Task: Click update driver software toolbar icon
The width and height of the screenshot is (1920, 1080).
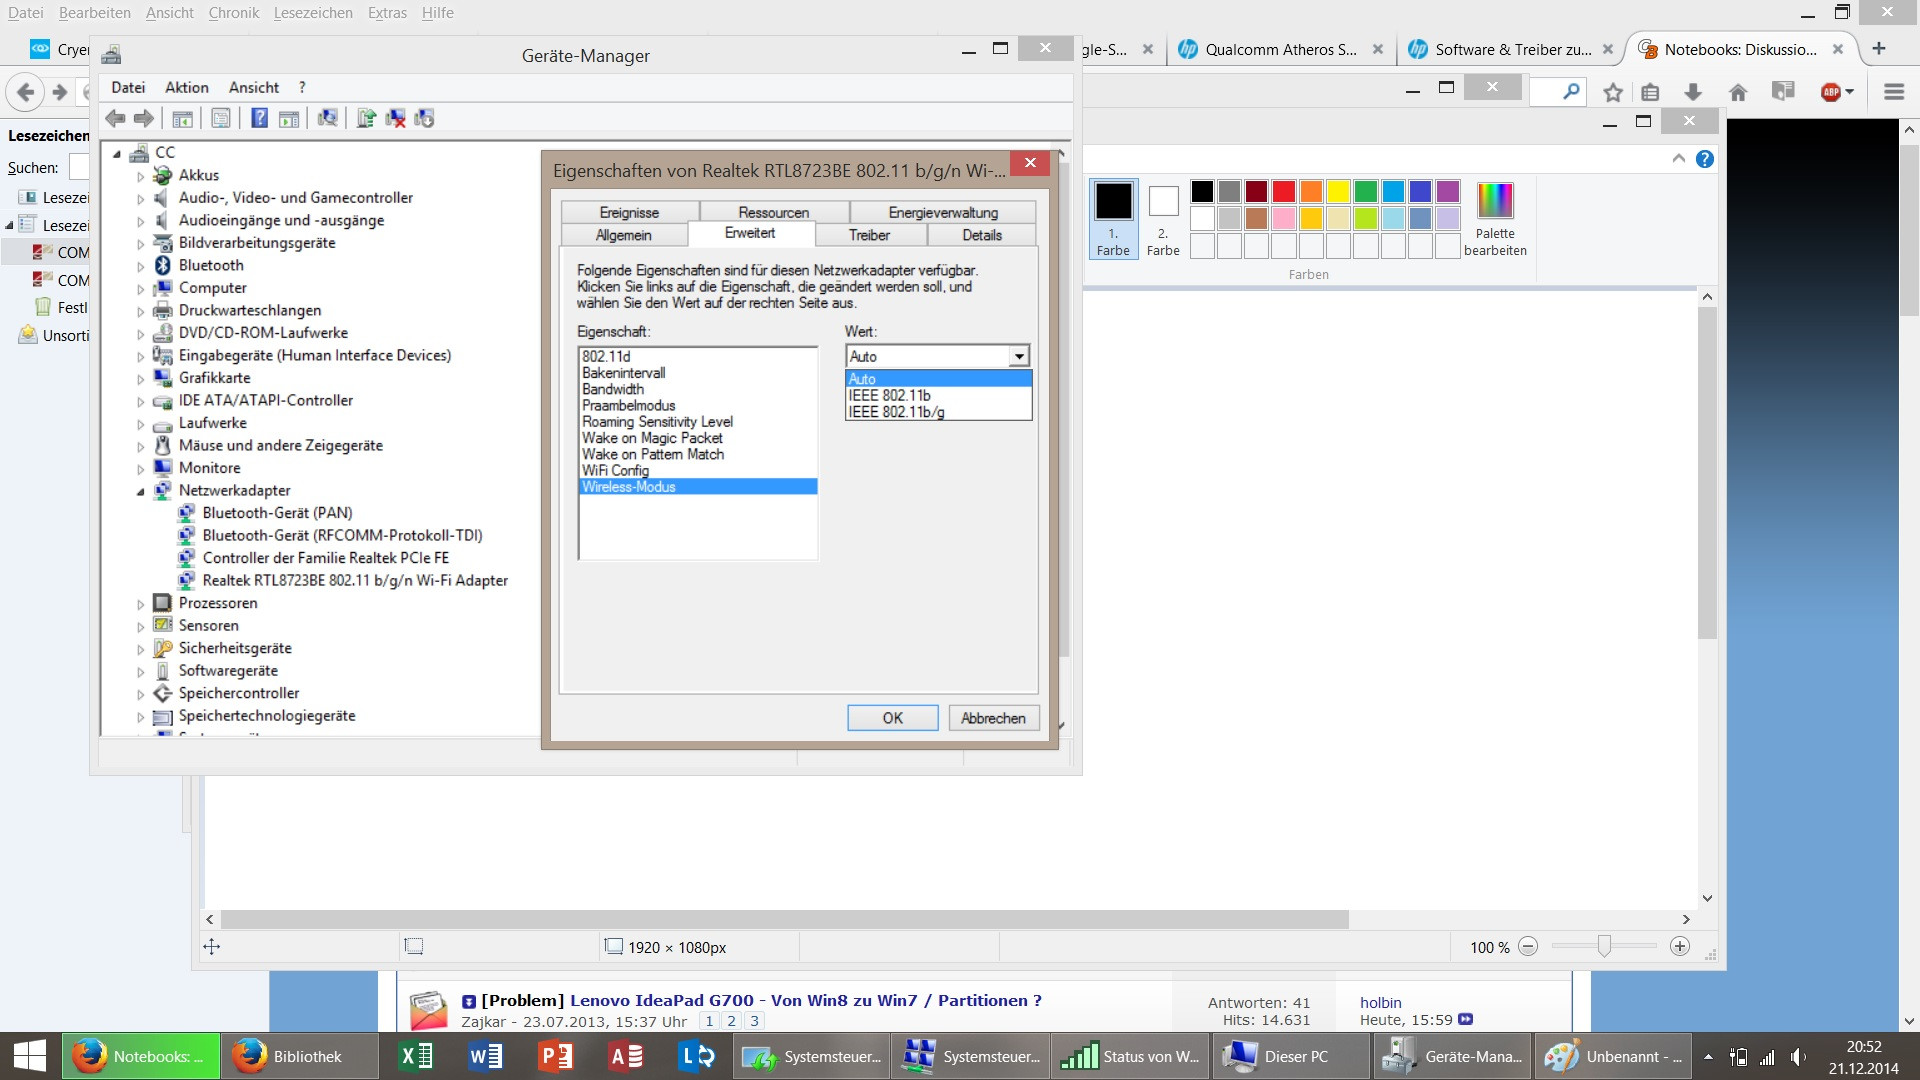Action: click(x=366, y=118)
